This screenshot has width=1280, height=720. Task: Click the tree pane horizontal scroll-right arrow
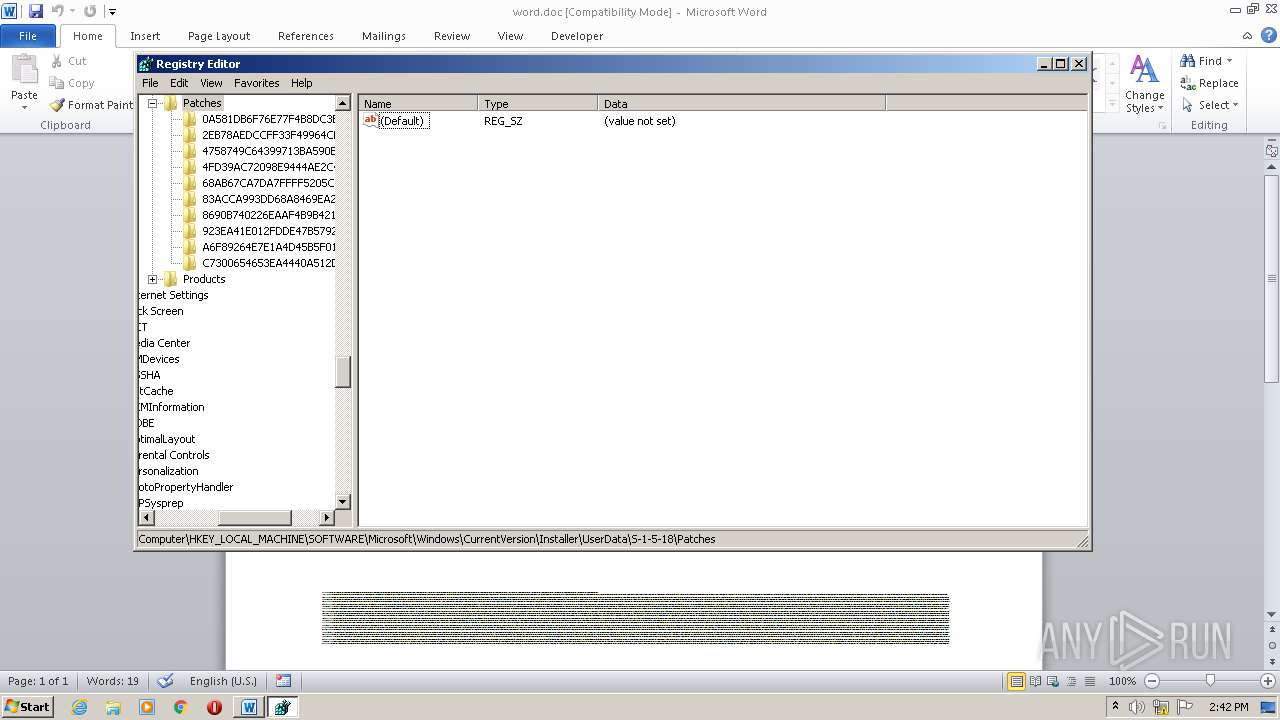(327, 518)
